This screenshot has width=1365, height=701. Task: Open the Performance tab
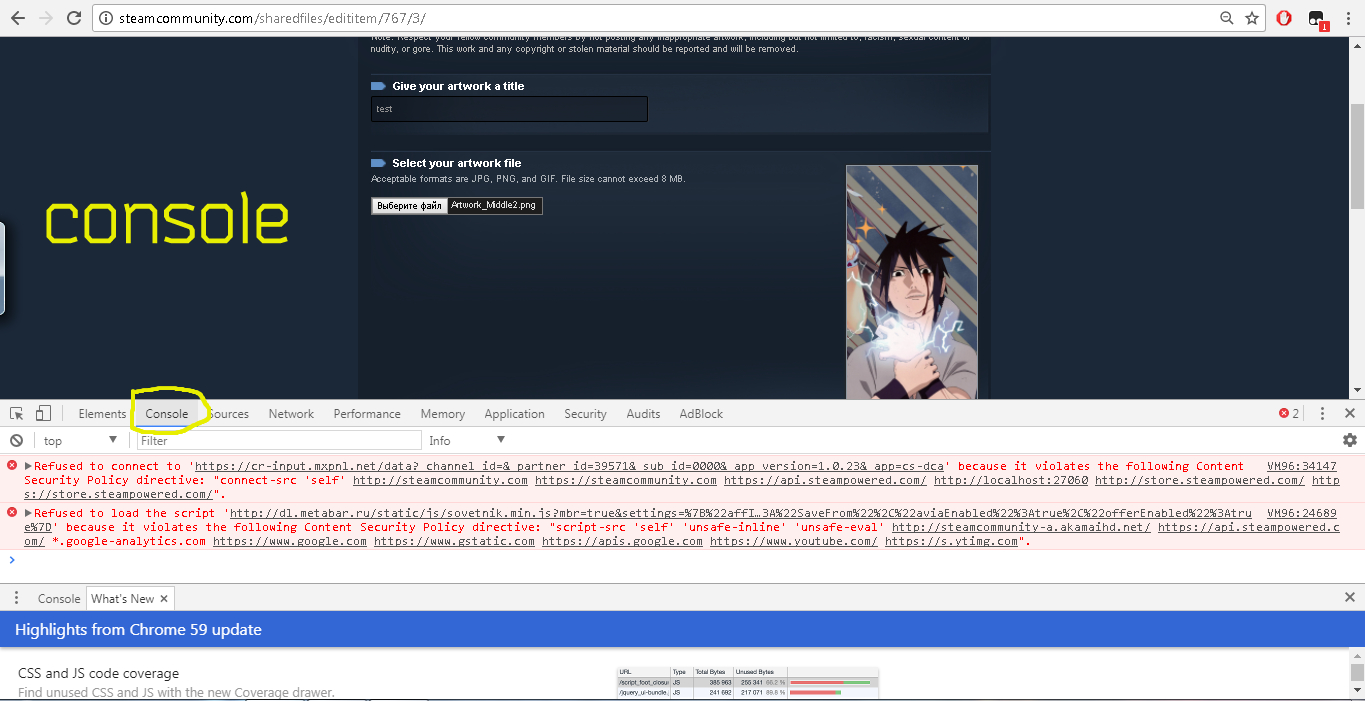click(x=367, y=414)
